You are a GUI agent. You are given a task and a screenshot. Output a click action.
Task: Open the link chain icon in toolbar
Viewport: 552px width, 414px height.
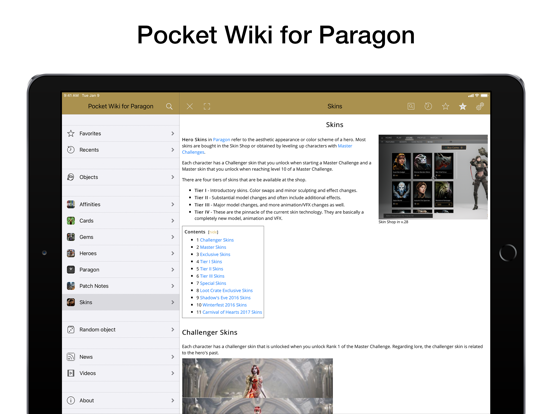(480, 106)
